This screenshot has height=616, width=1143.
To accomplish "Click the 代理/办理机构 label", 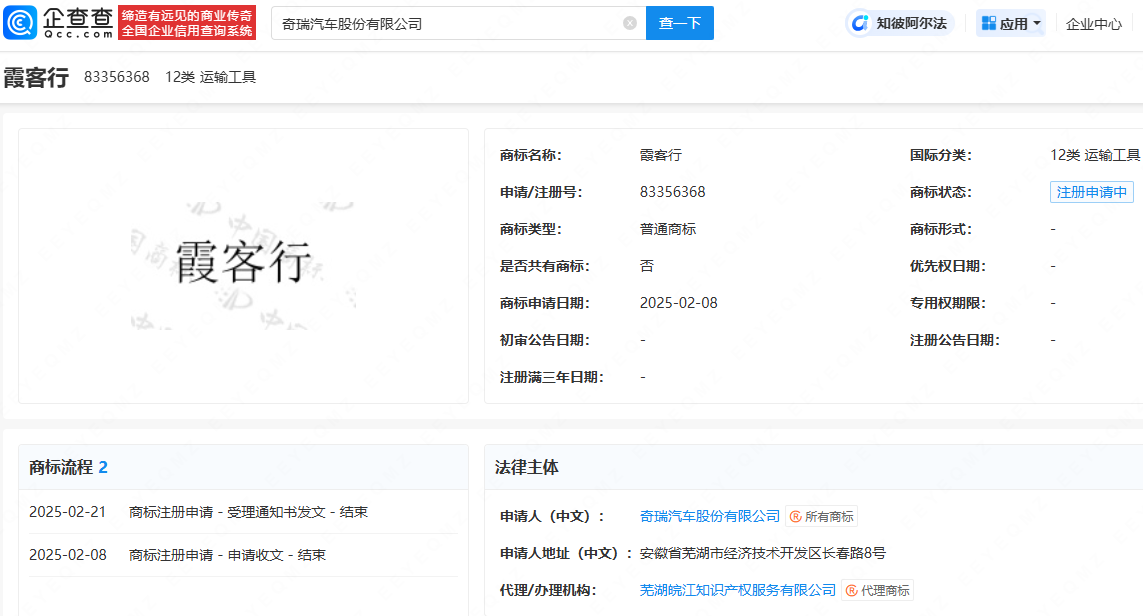I will click(547, 590).
